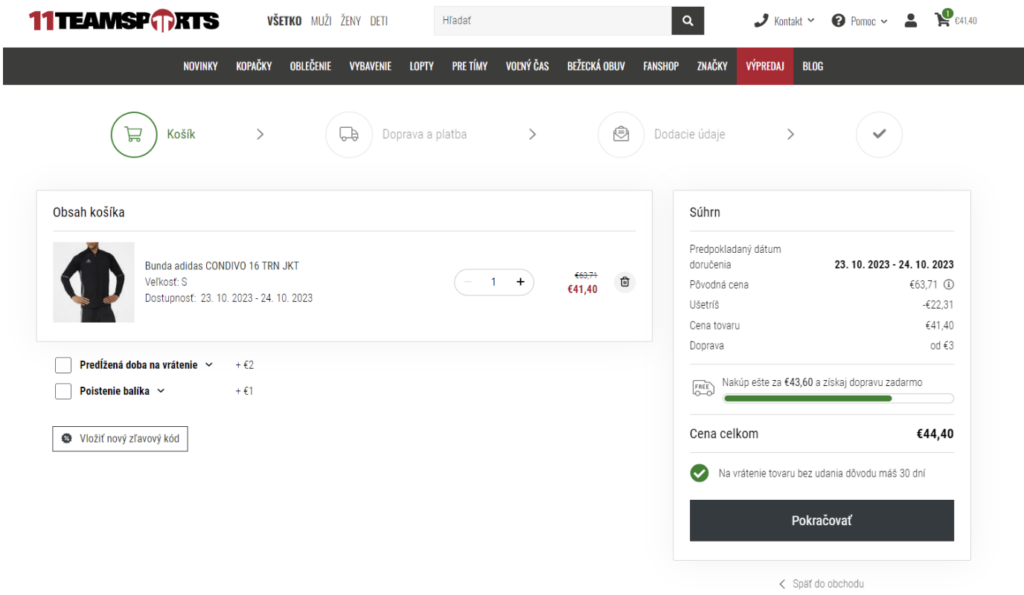The height and width of the screenshot is (595, 1024).
Task: Click the adidas jacket product thumbnail
Action: (x=93, y=282)
